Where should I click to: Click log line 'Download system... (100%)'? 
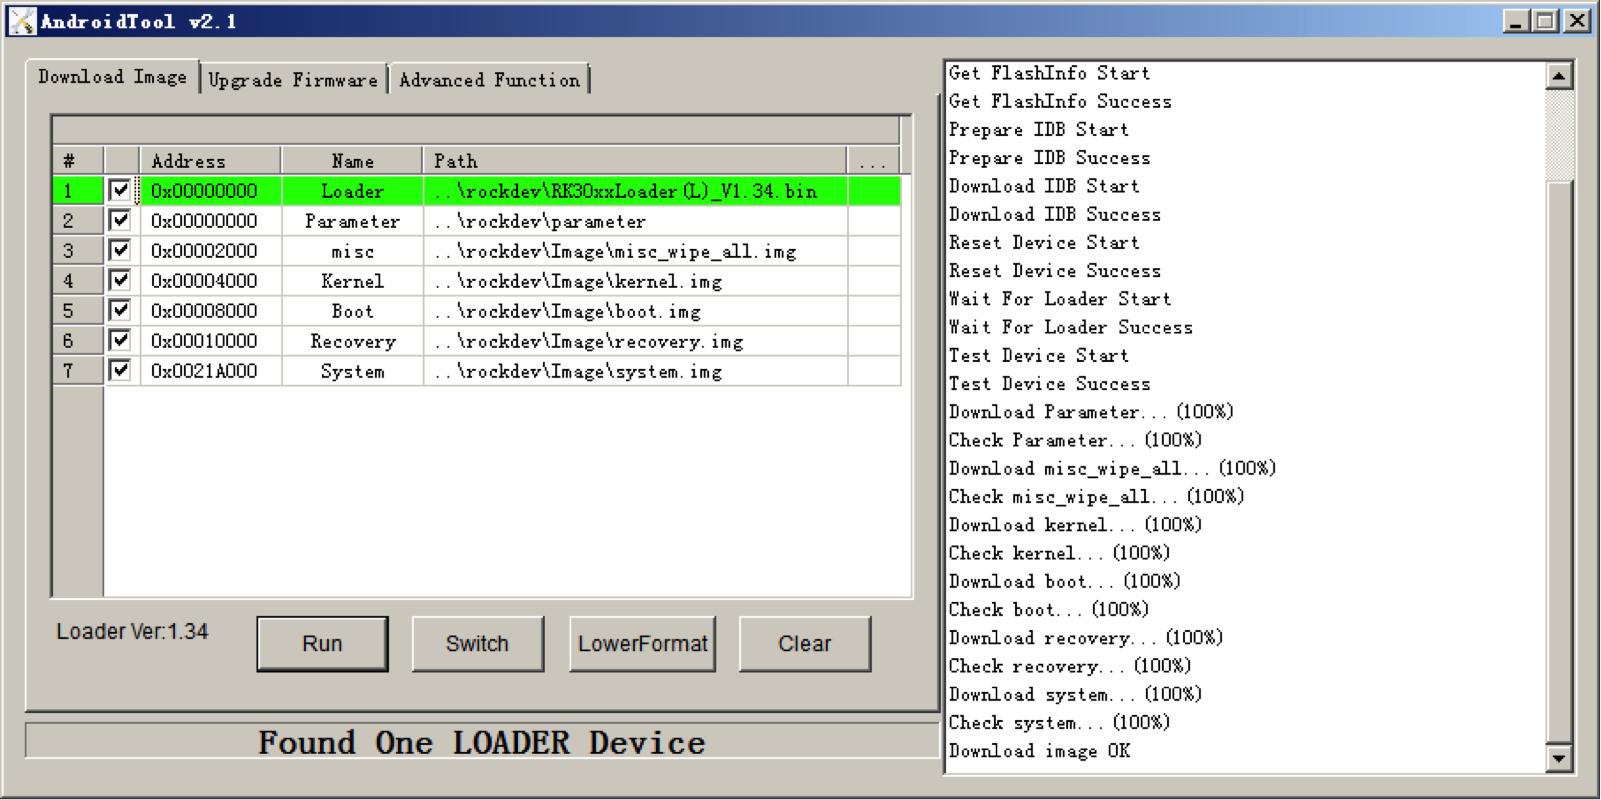[x=1075, y=694]
